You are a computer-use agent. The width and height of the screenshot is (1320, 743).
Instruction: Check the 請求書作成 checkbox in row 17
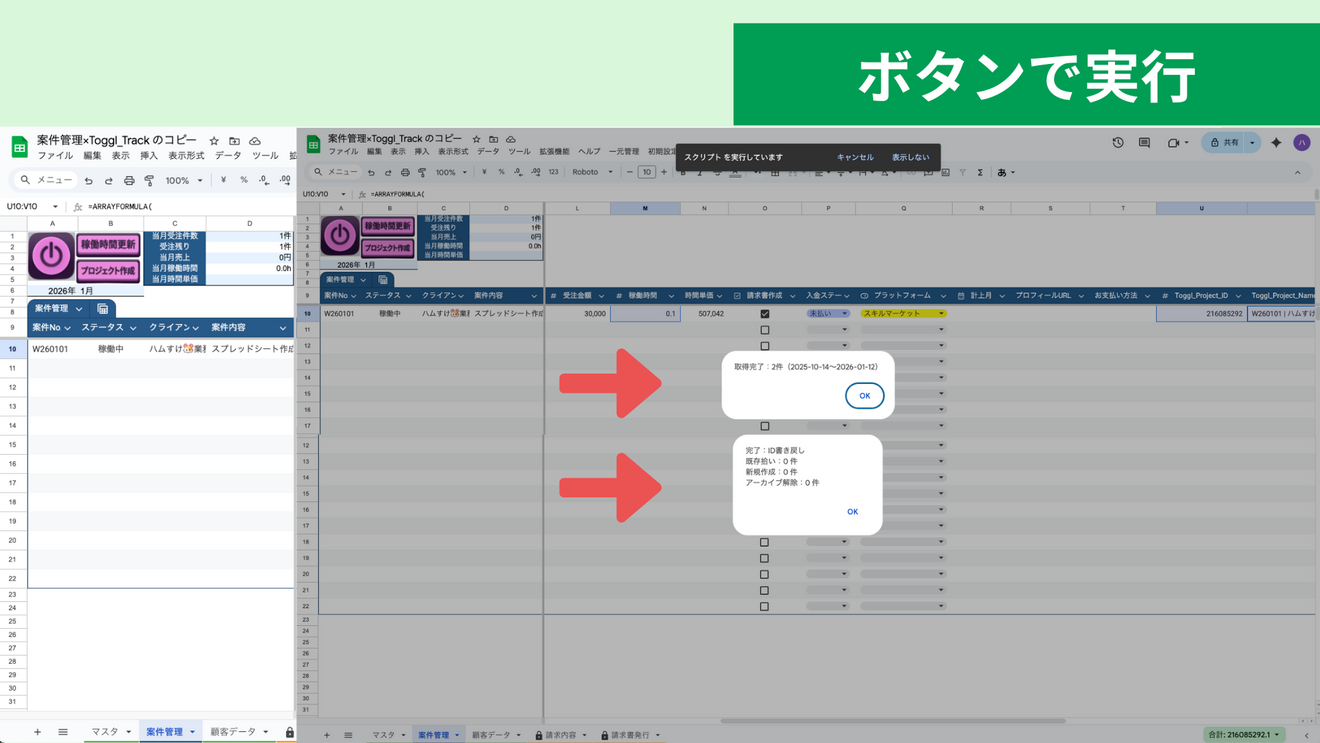(x=765, y=426)
